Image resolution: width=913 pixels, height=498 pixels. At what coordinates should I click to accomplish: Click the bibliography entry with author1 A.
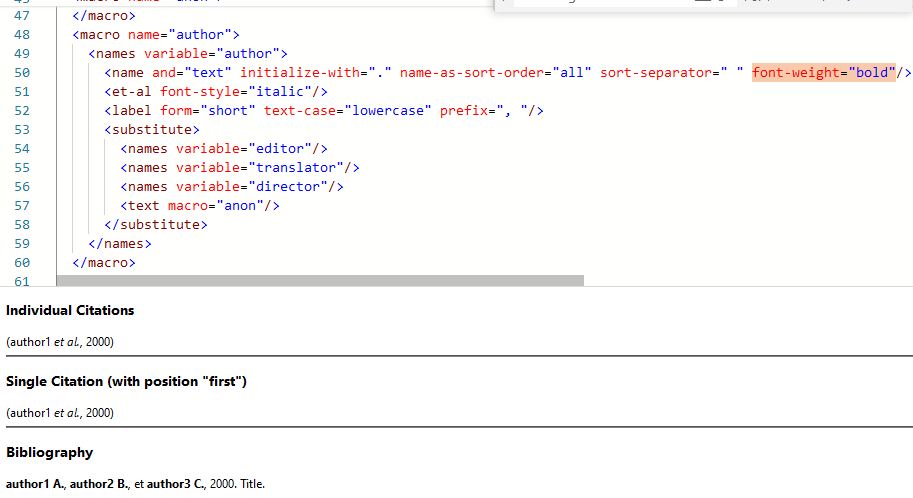coord(135,484)
